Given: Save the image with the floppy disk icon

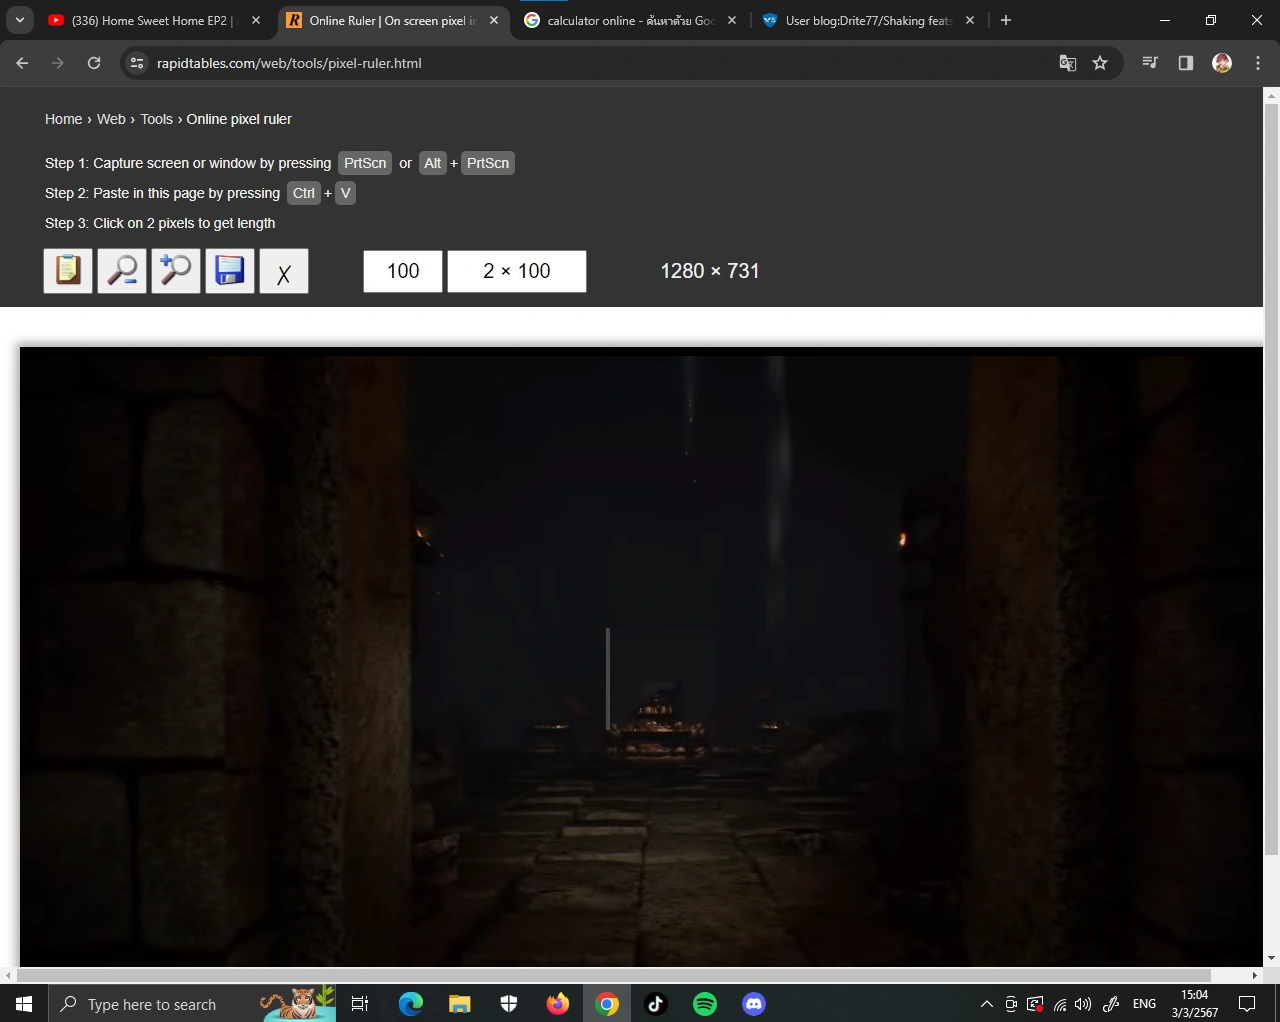Looking at the screenshot, I should click(x=230, y=271).
